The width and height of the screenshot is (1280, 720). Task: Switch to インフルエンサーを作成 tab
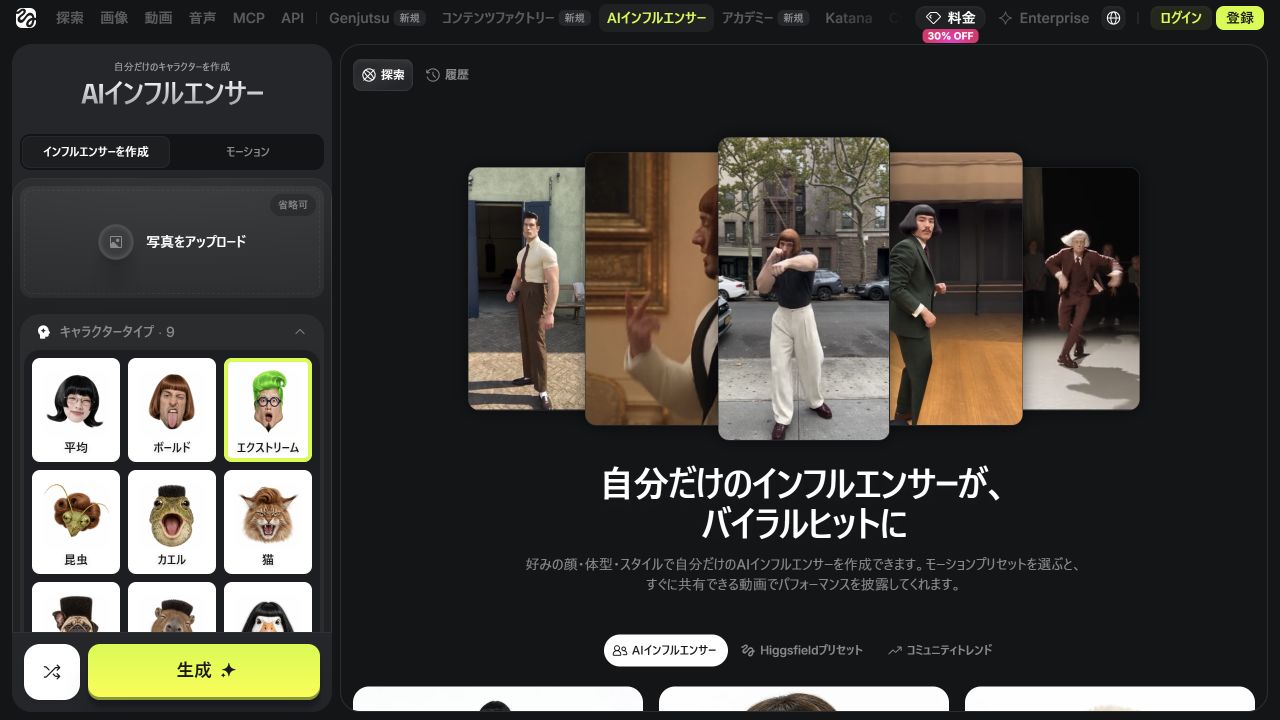point(96,152)
